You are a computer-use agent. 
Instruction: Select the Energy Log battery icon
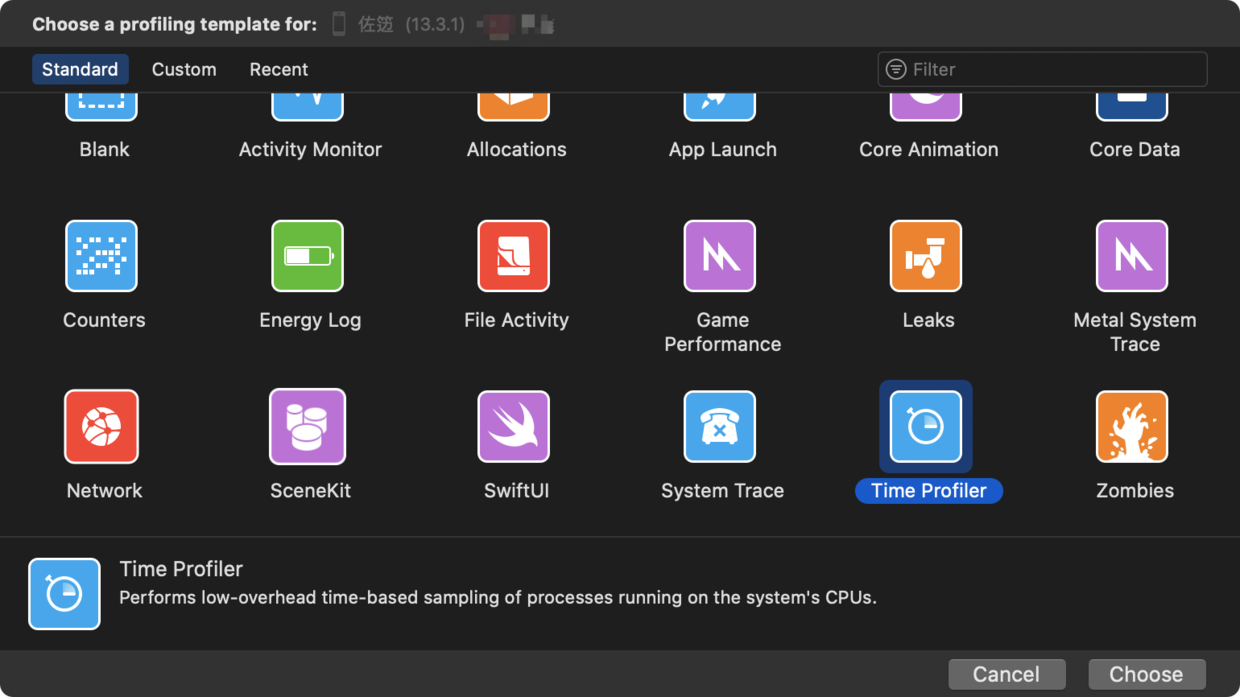(307, 256)
